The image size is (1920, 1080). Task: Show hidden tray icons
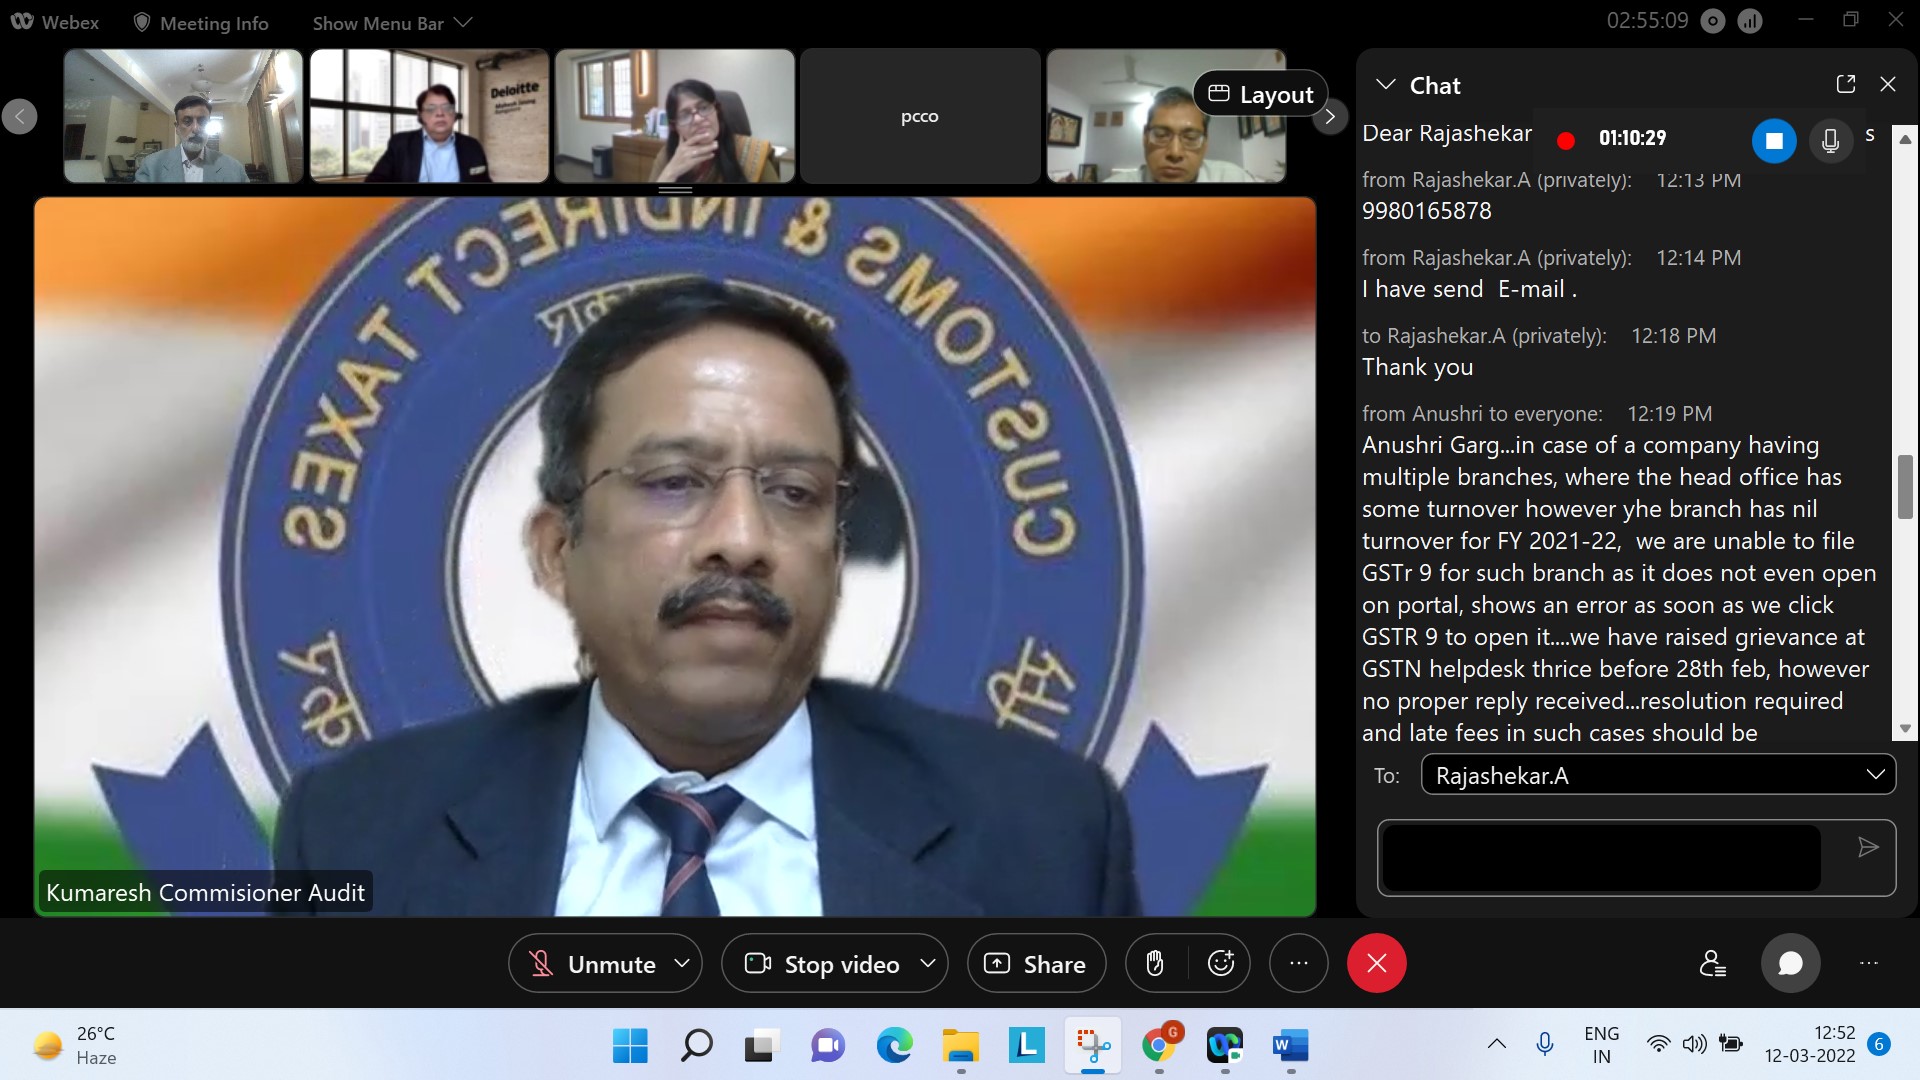click(x=1497, y=1045)
